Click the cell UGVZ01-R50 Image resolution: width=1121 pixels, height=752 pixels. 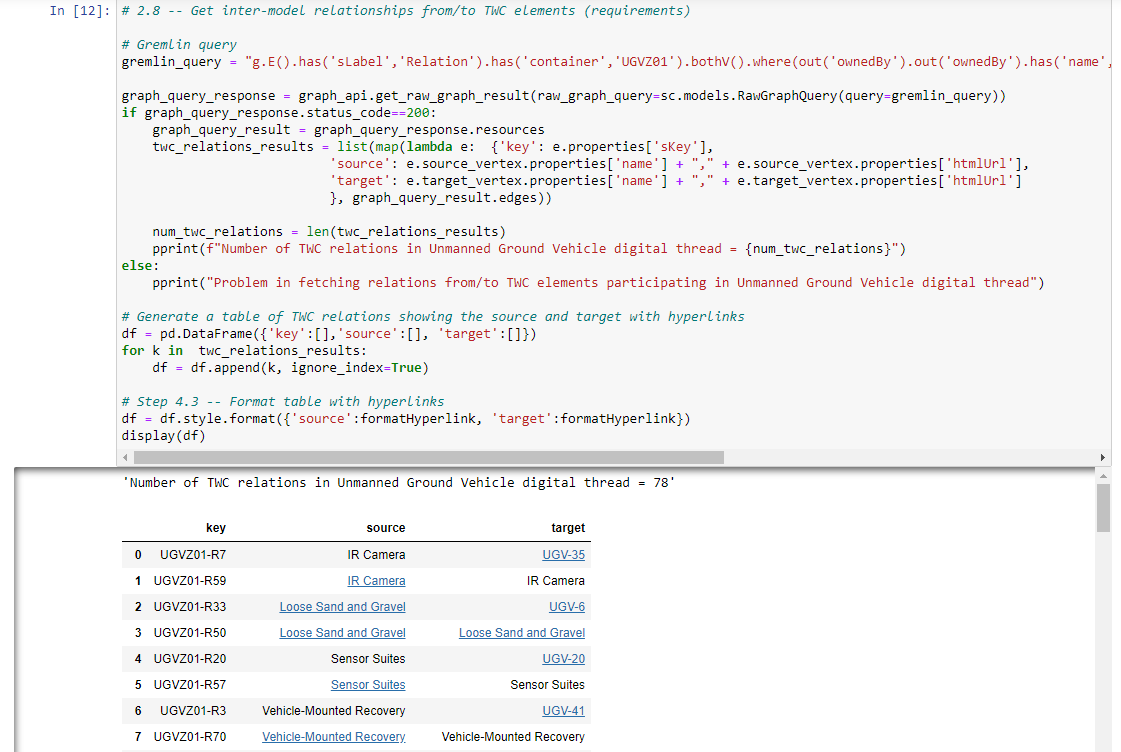tap(190, 633)
